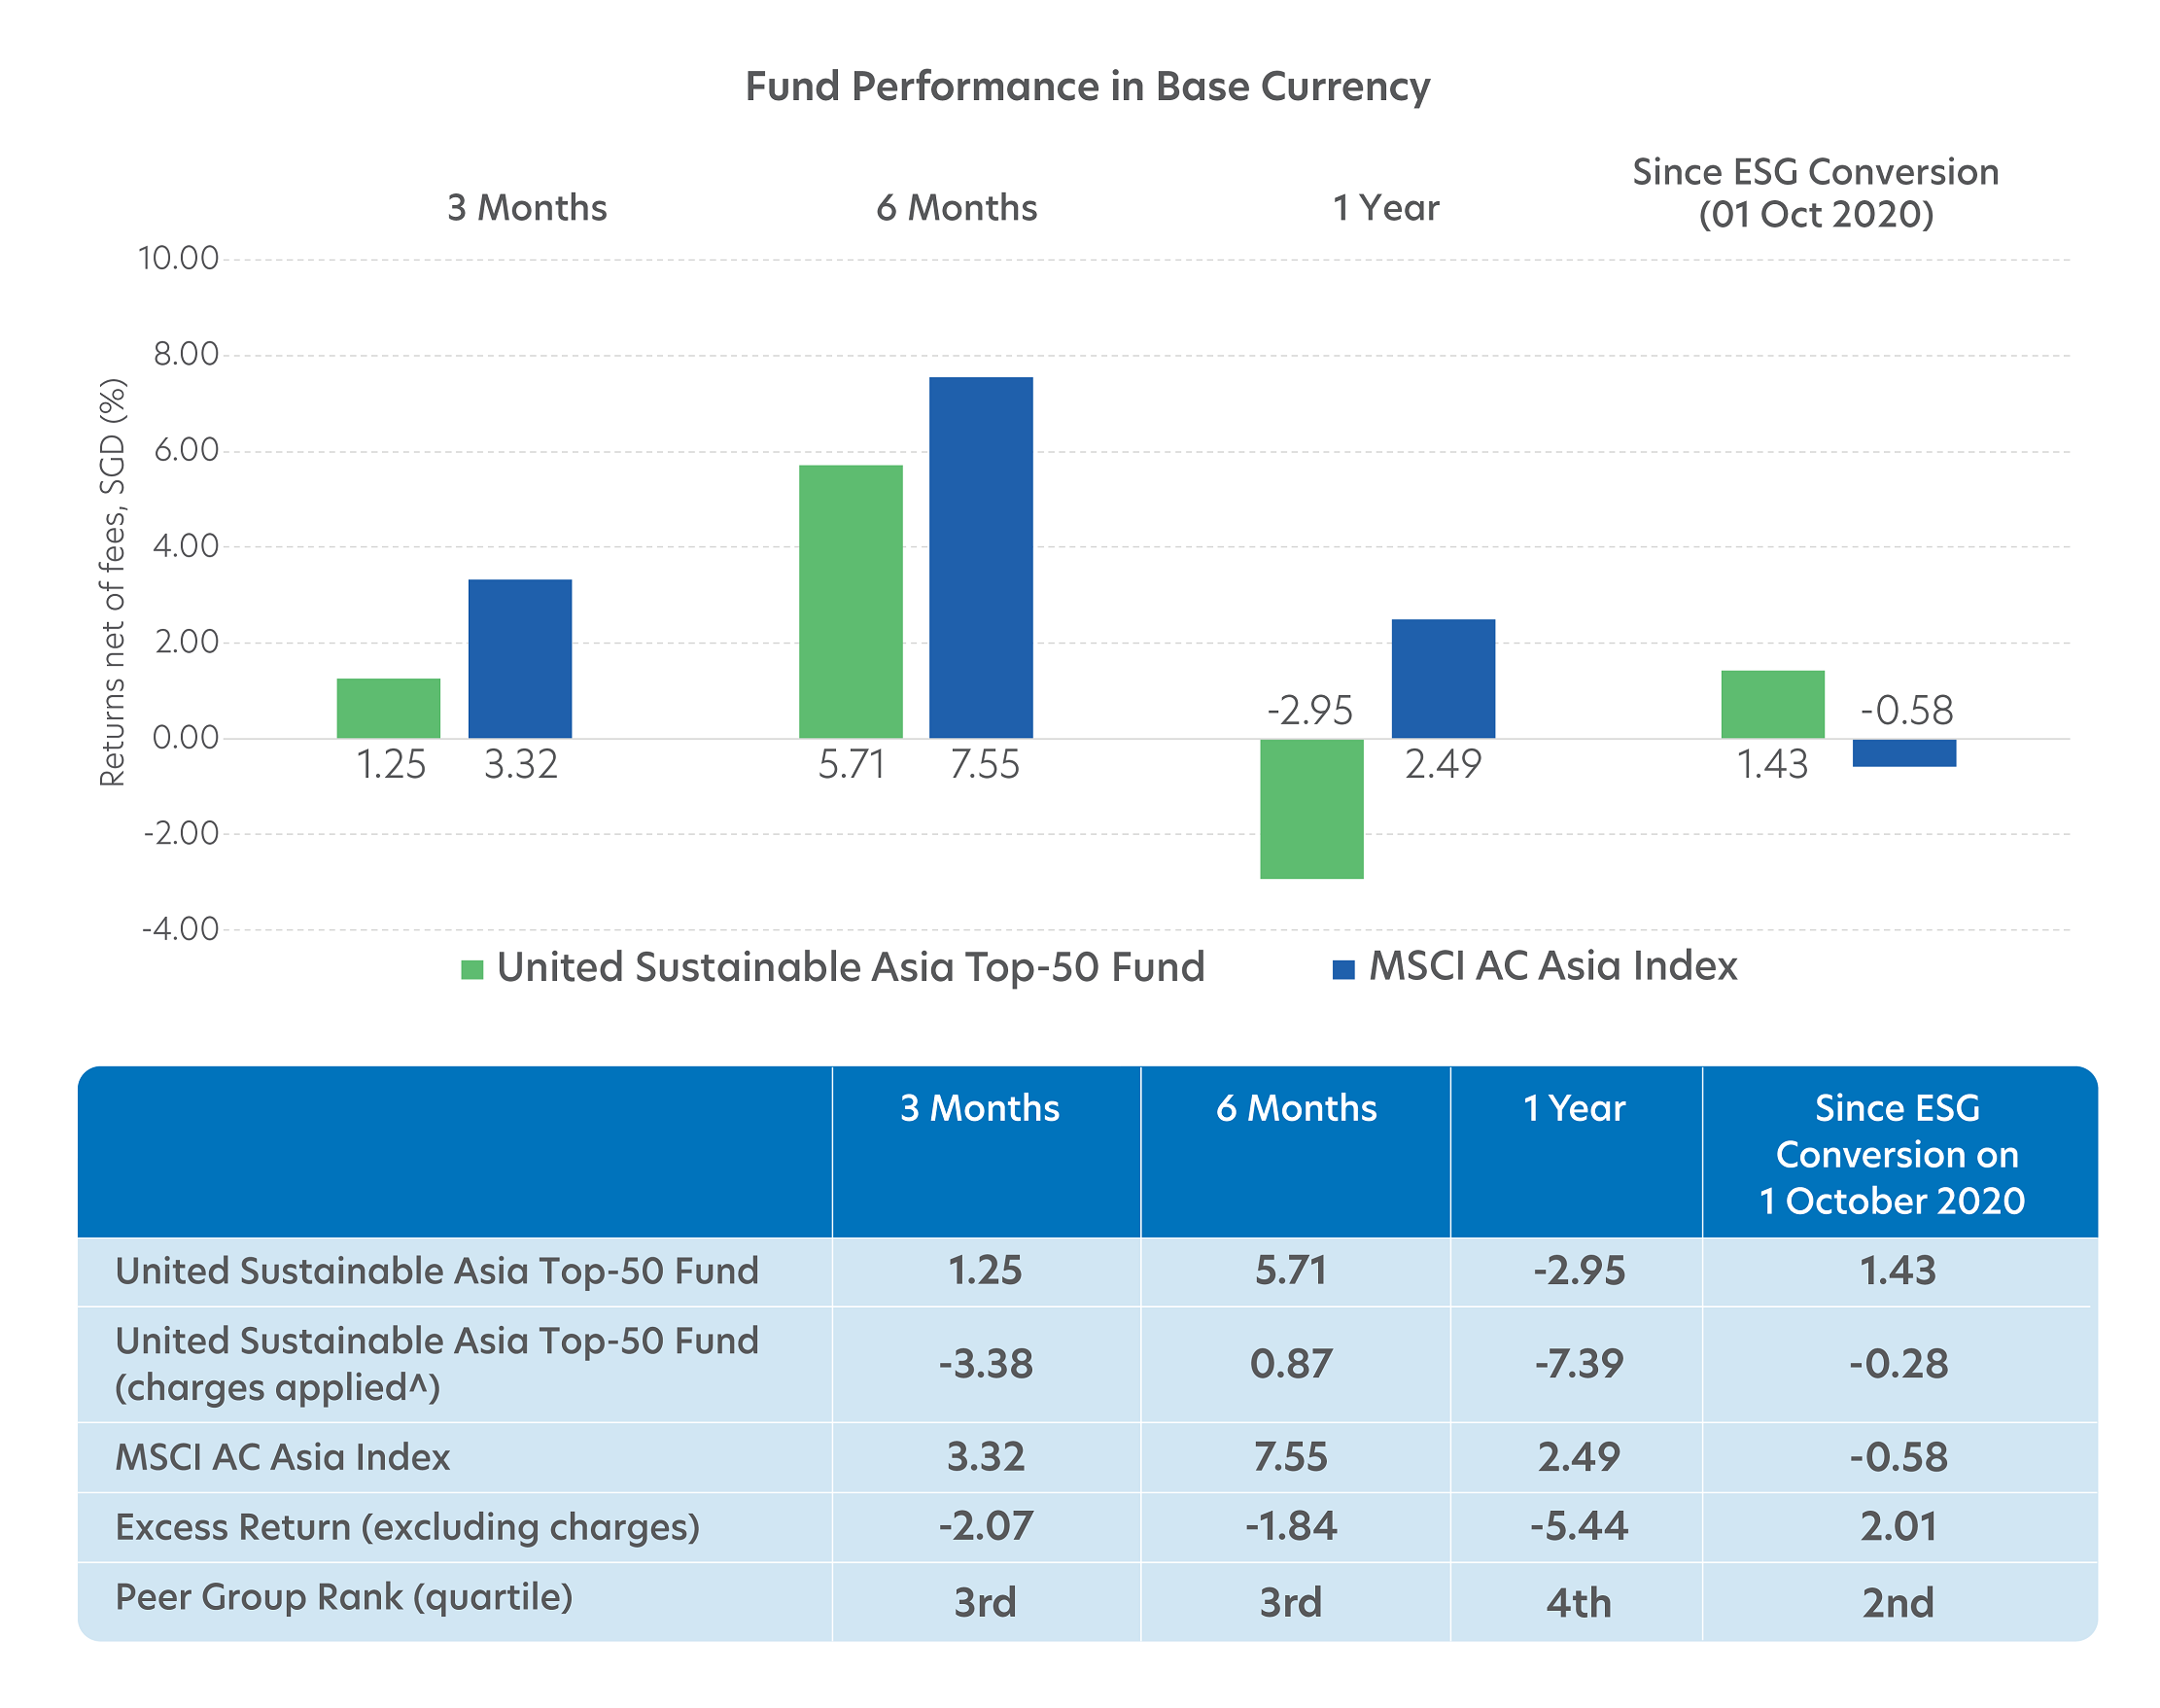Select the '3 Months' chart category label
Image resolution: width=2160 pixels, height=1708 pixels.
[x=527, y=208]
